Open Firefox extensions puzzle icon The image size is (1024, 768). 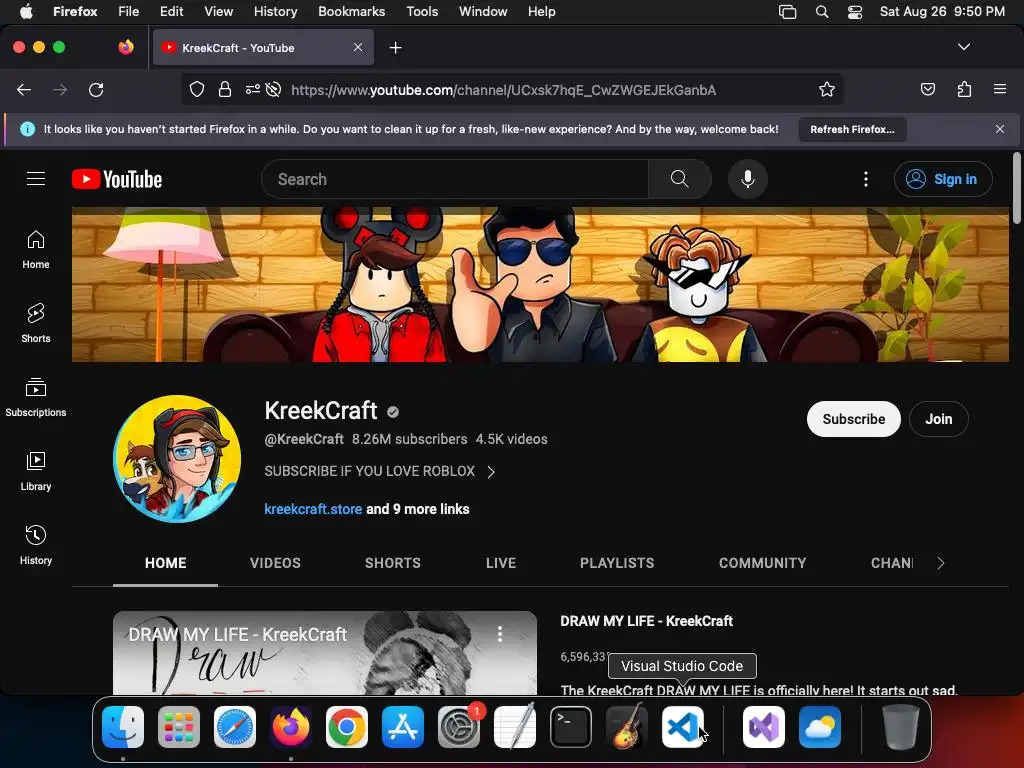point(964,90)
